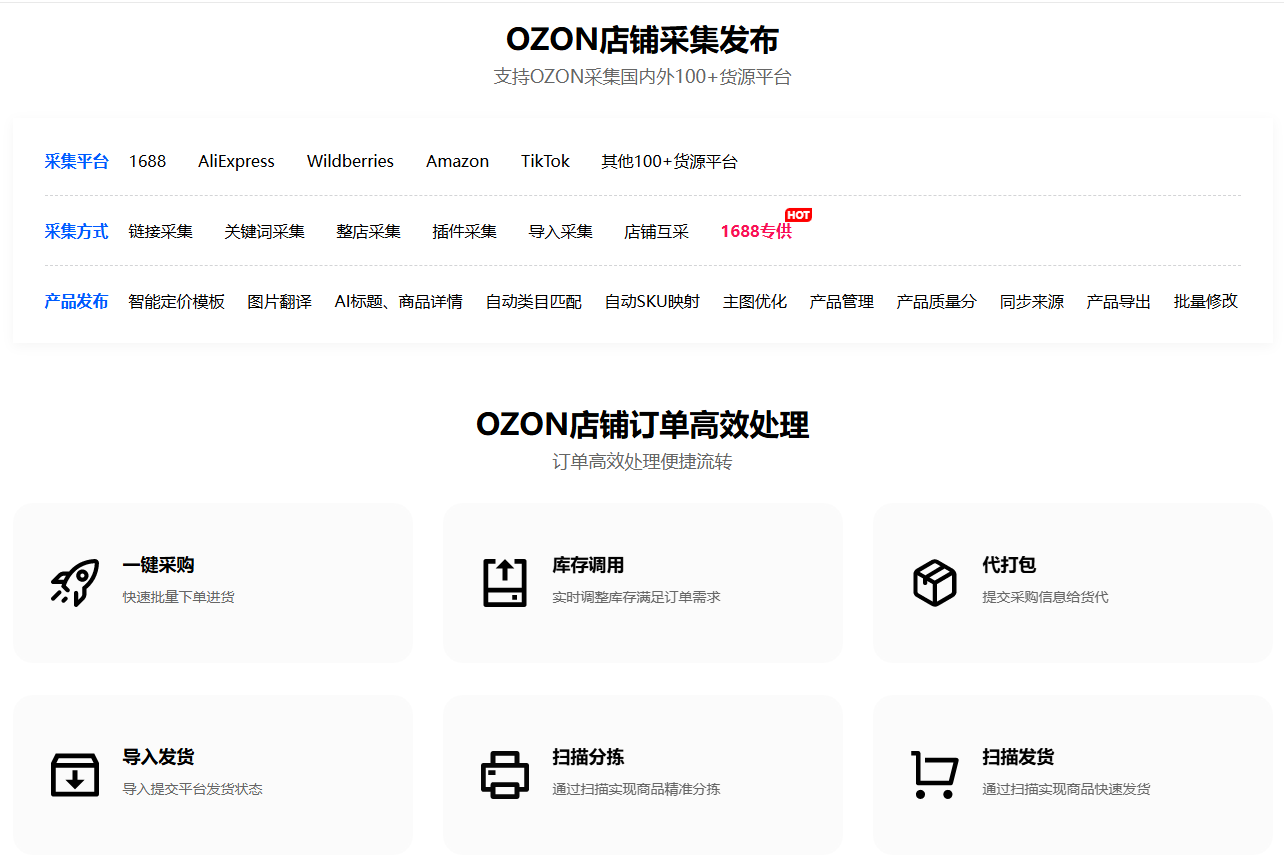Click the 库存调用 upload box icon
The height and width of the screenshot is (855, 1284).
coord(505,582)
